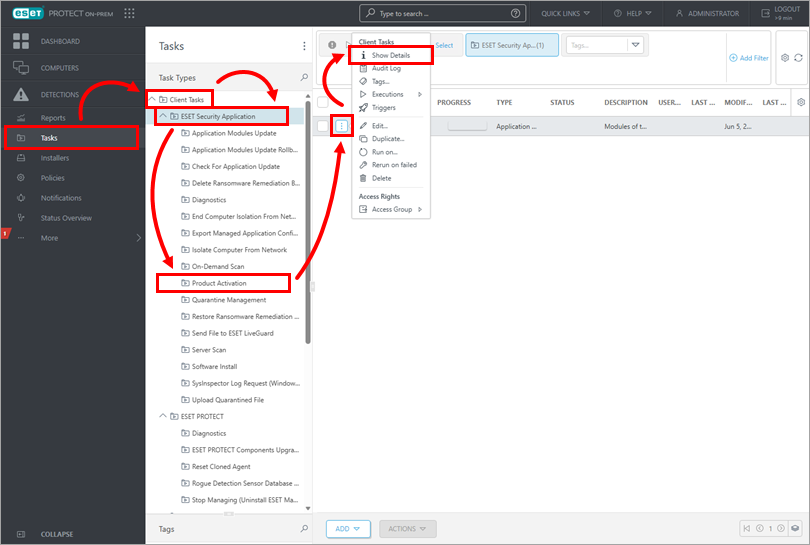Click the Add Filter link
810x545 pixels.
click(749, 58)
